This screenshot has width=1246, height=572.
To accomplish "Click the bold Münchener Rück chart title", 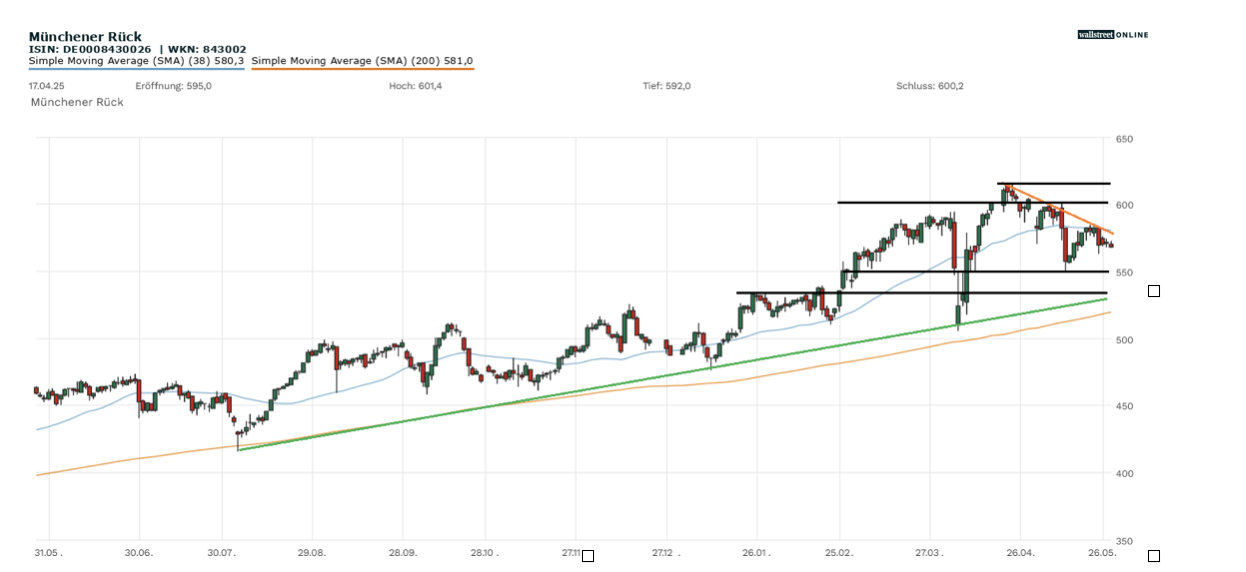I will (x=85, y=37).
